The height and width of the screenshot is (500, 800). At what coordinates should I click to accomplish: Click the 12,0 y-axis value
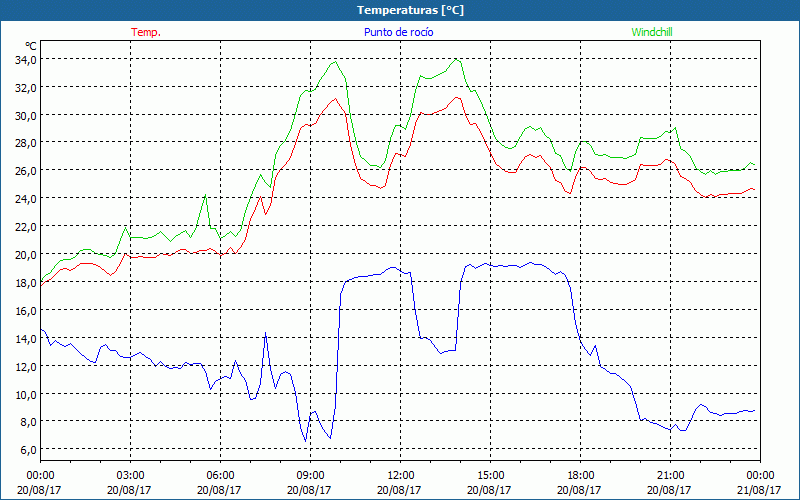pyautogui.click(x=26, y=366)
